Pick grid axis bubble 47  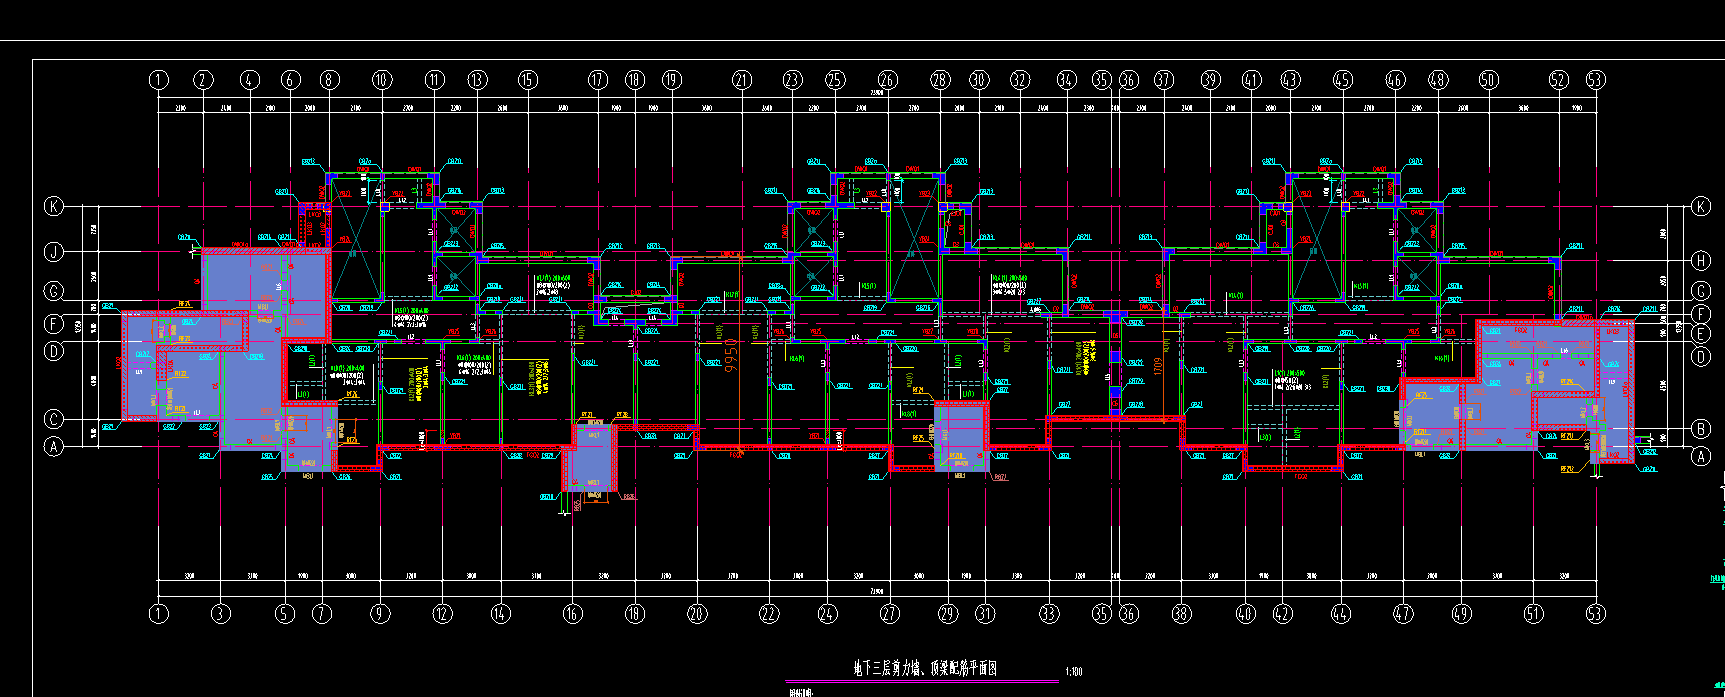(x=1403, y=613)
